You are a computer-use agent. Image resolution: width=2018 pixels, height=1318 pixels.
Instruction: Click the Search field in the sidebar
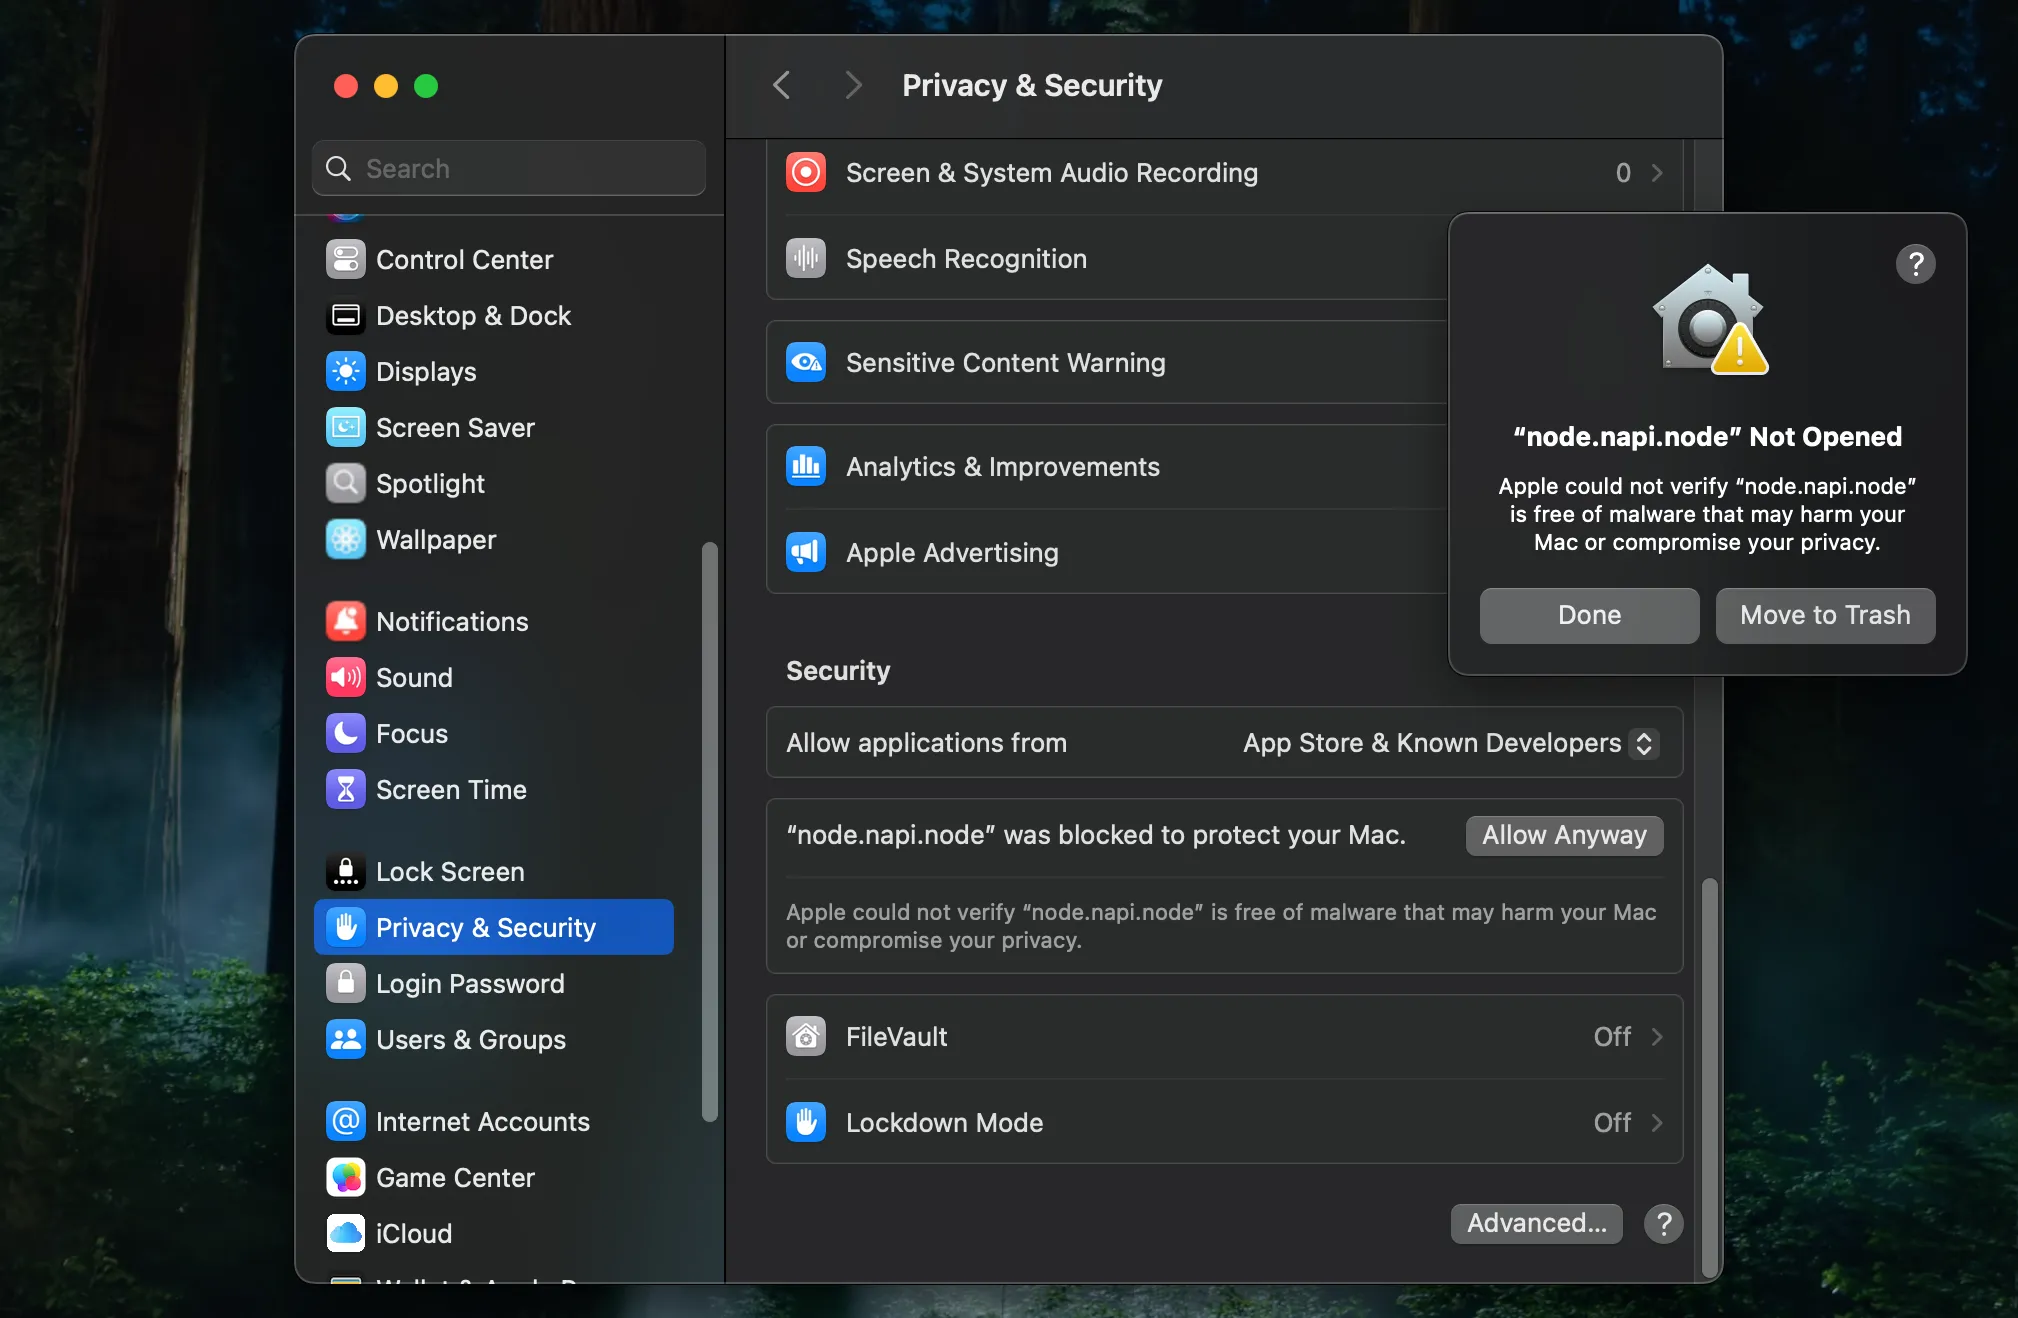tap(509, 168)
